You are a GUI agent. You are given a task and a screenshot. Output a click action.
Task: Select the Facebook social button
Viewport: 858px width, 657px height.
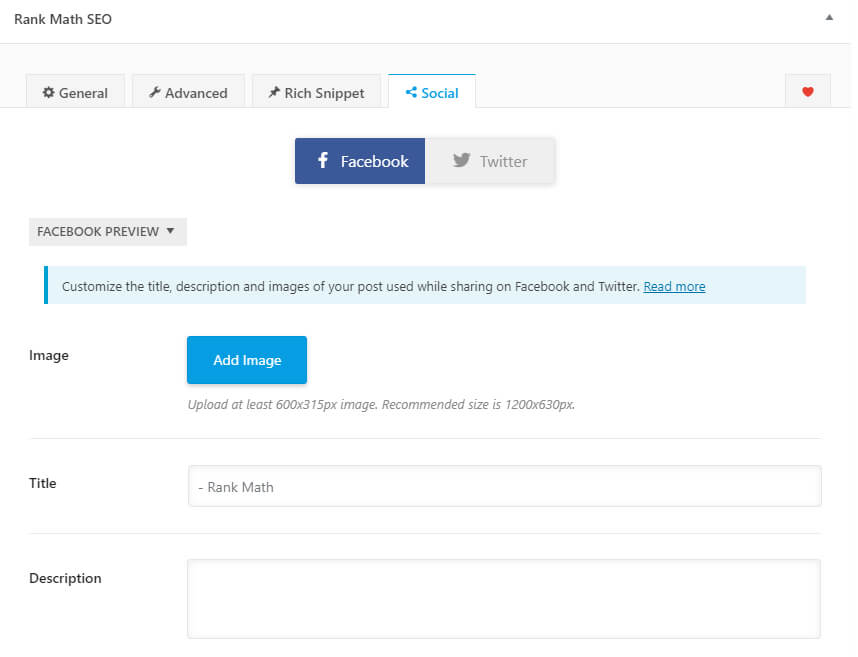(x=360, y=161)
